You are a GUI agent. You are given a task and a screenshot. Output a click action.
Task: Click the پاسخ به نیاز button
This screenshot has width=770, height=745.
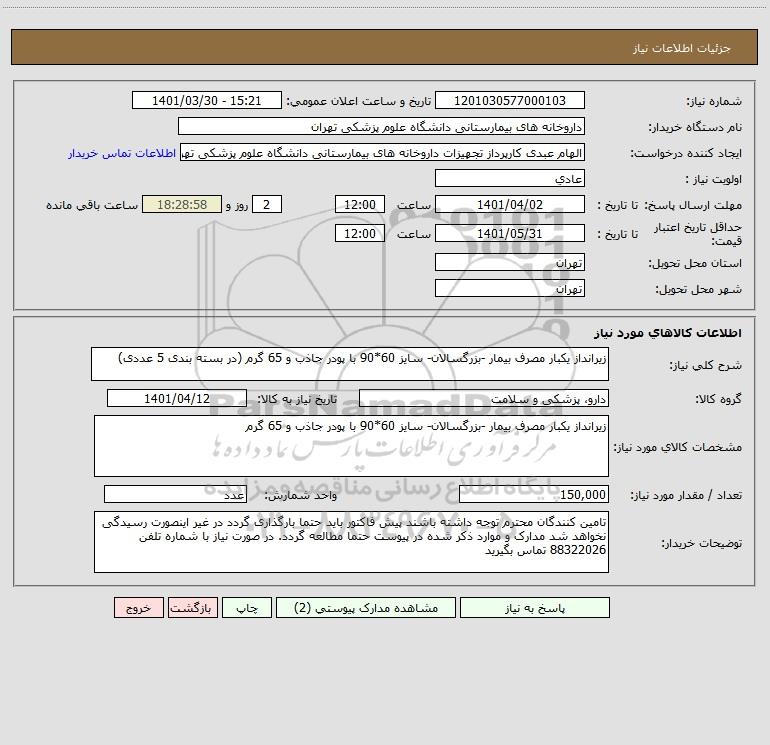coord(534,608)
